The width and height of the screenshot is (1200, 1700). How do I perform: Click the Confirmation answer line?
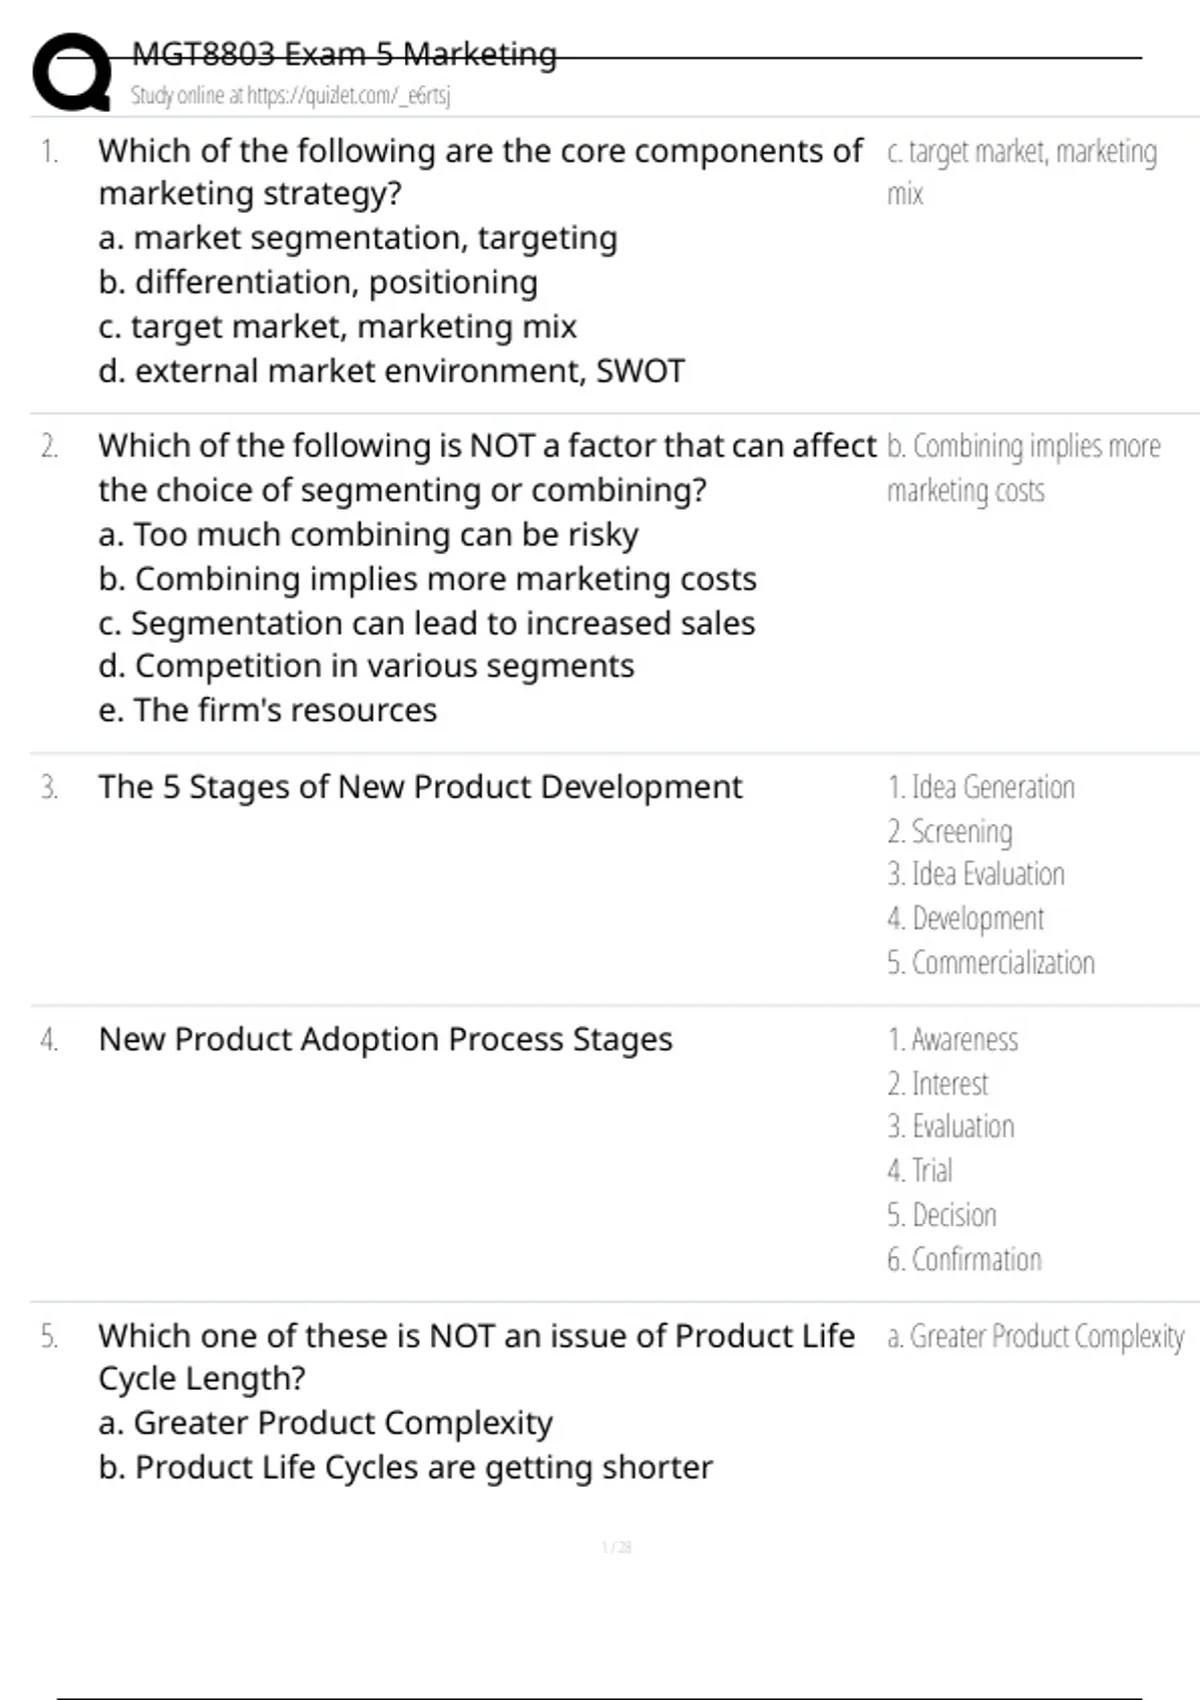[x=964, y=1259]
